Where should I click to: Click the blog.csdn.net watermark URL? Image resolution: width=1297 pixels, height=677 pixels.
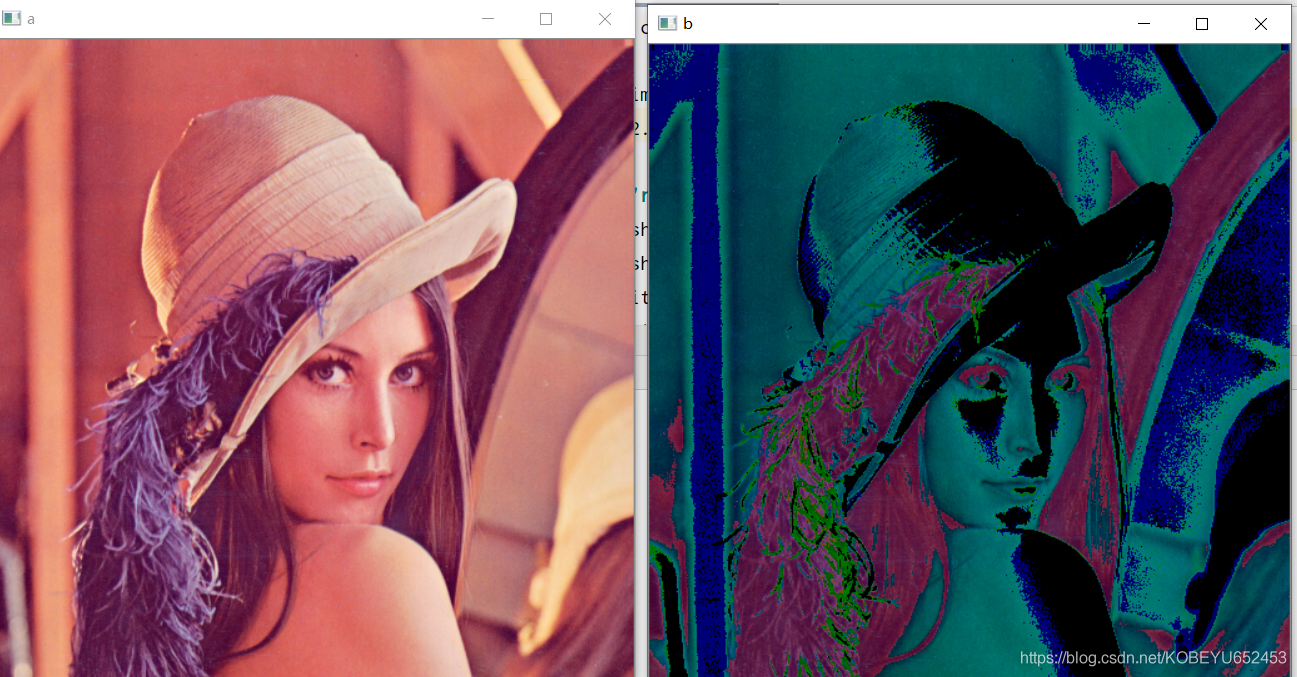click(1153, 657)
